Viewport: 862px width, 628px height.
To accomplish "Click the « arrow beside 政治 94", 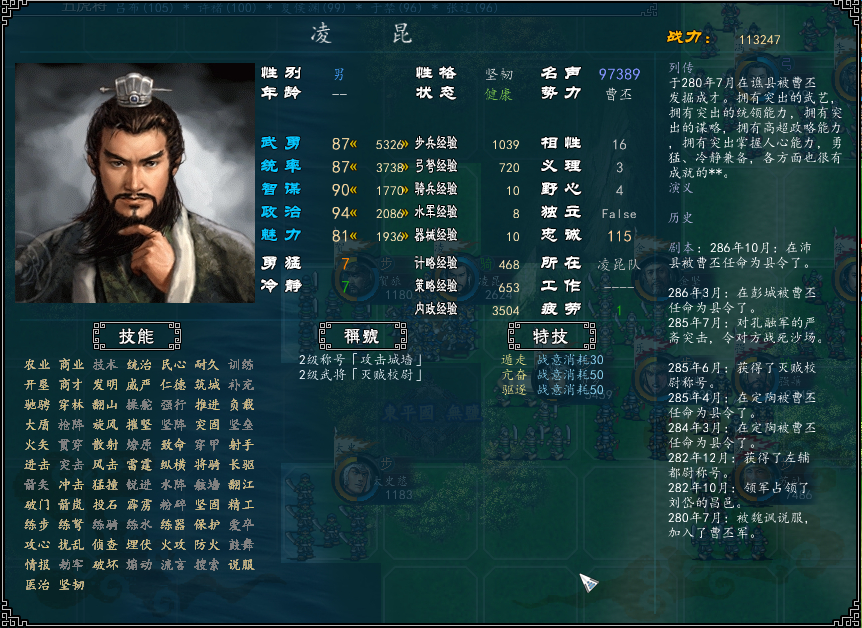I will [353, 212].
